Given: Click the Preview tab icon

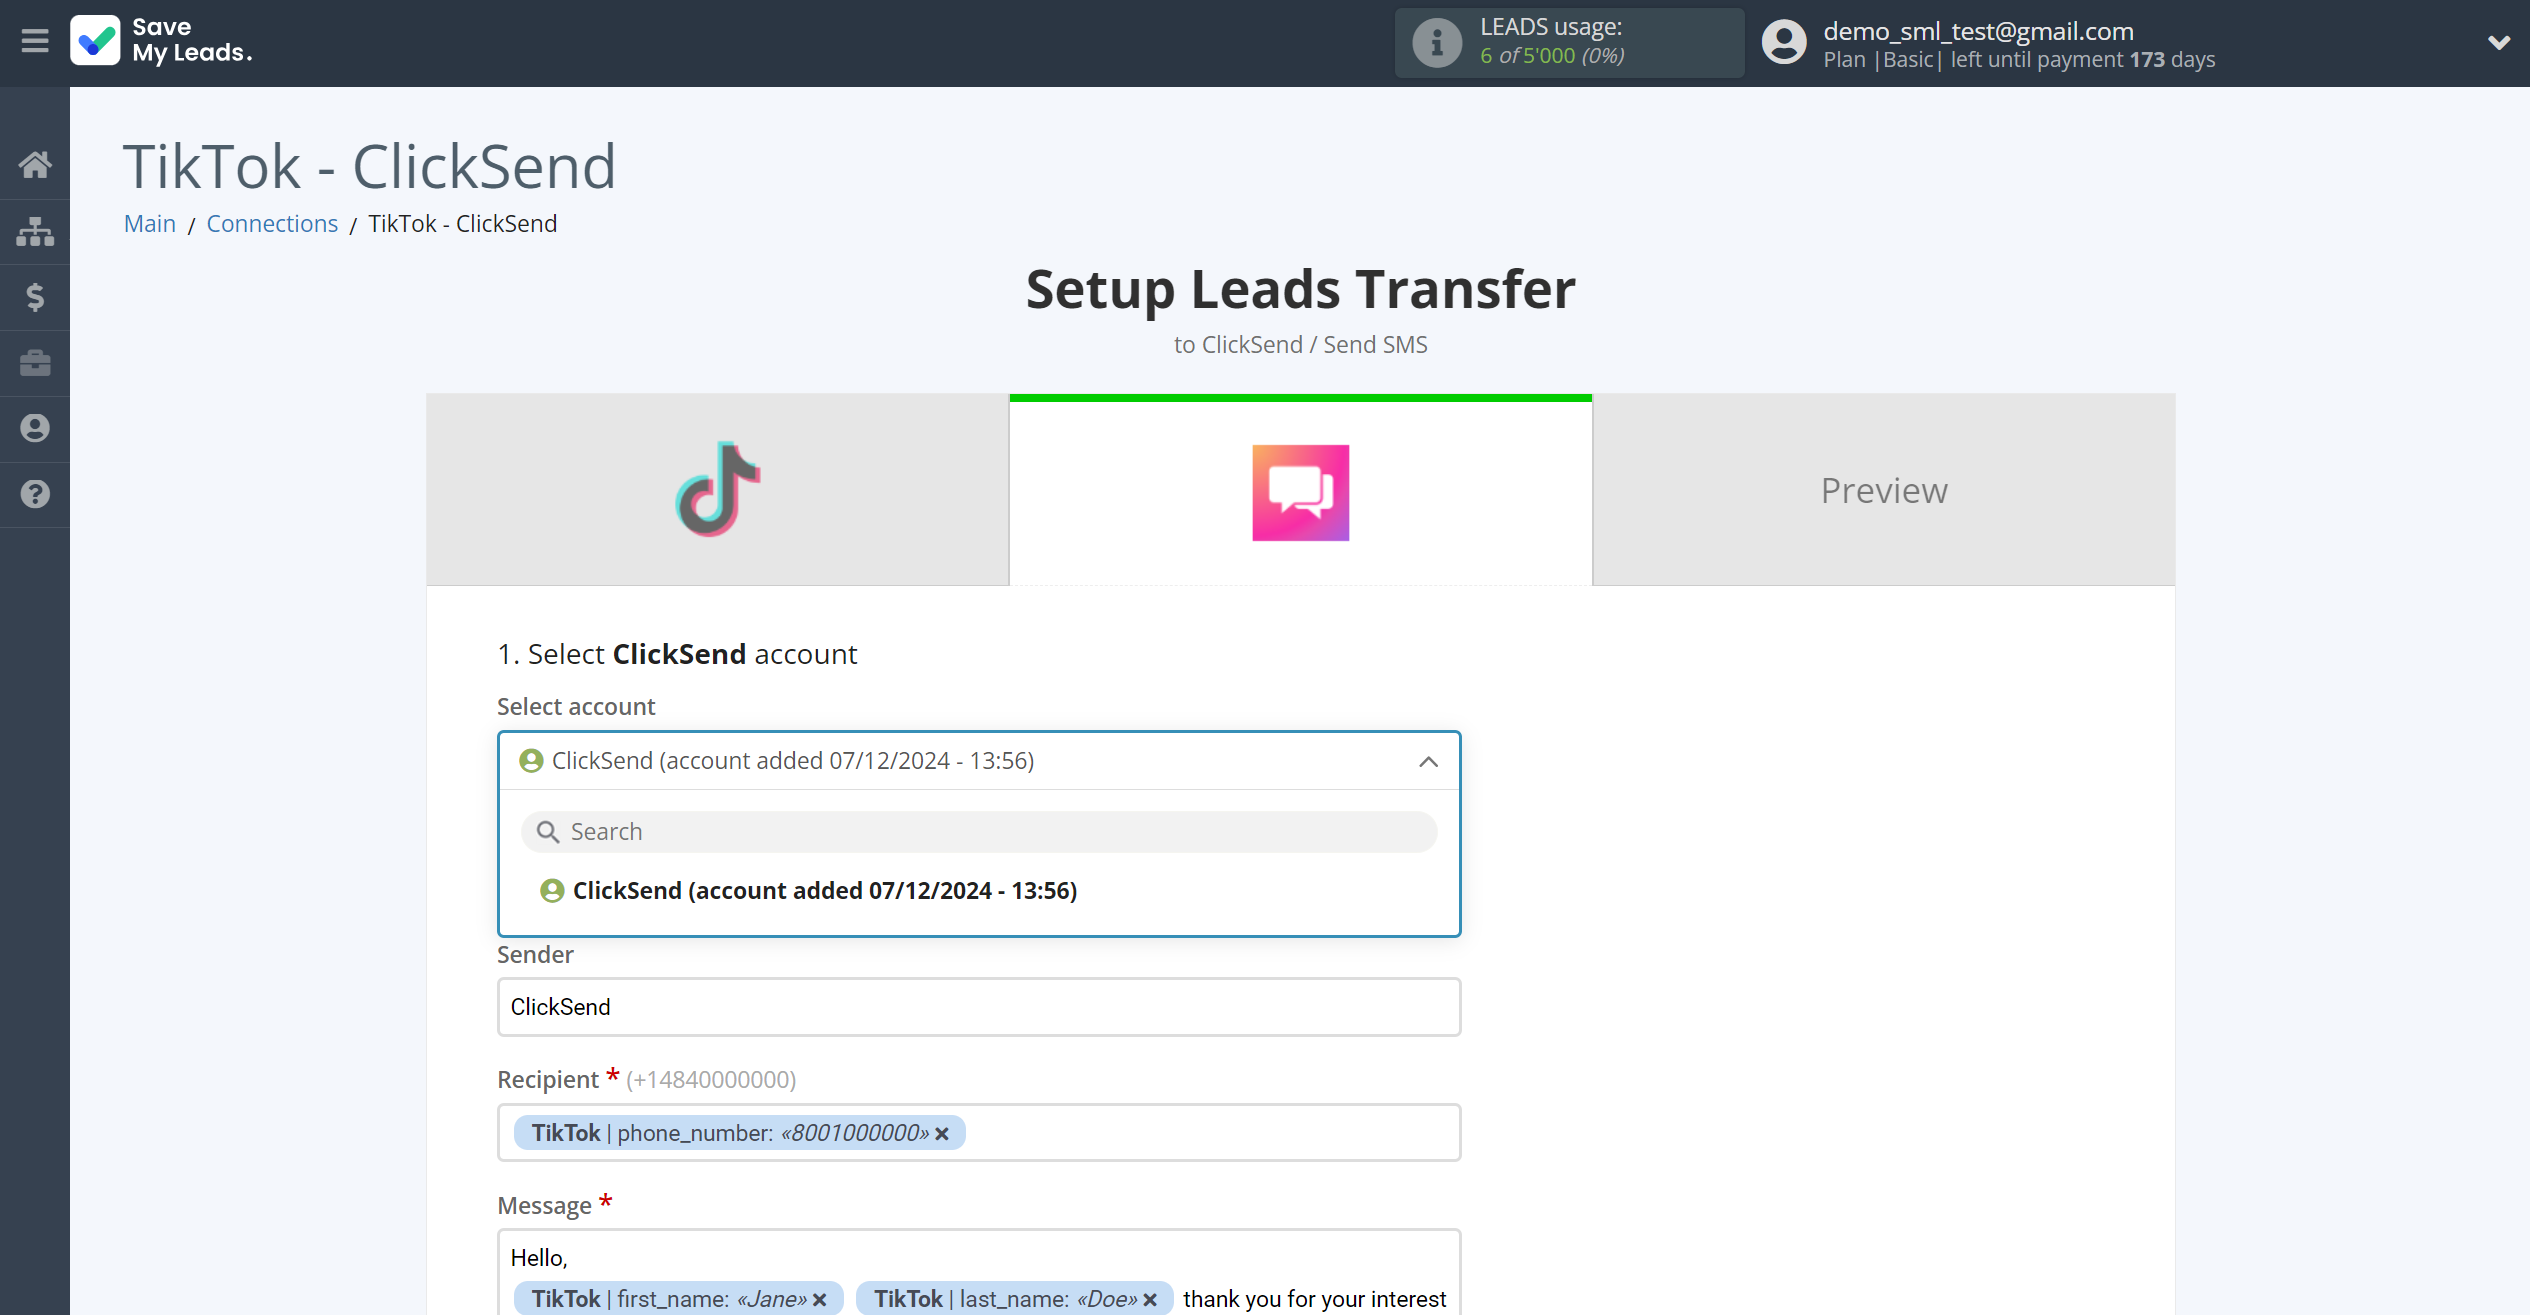Looking at the screenshot, I should (x=1884, y=489).
